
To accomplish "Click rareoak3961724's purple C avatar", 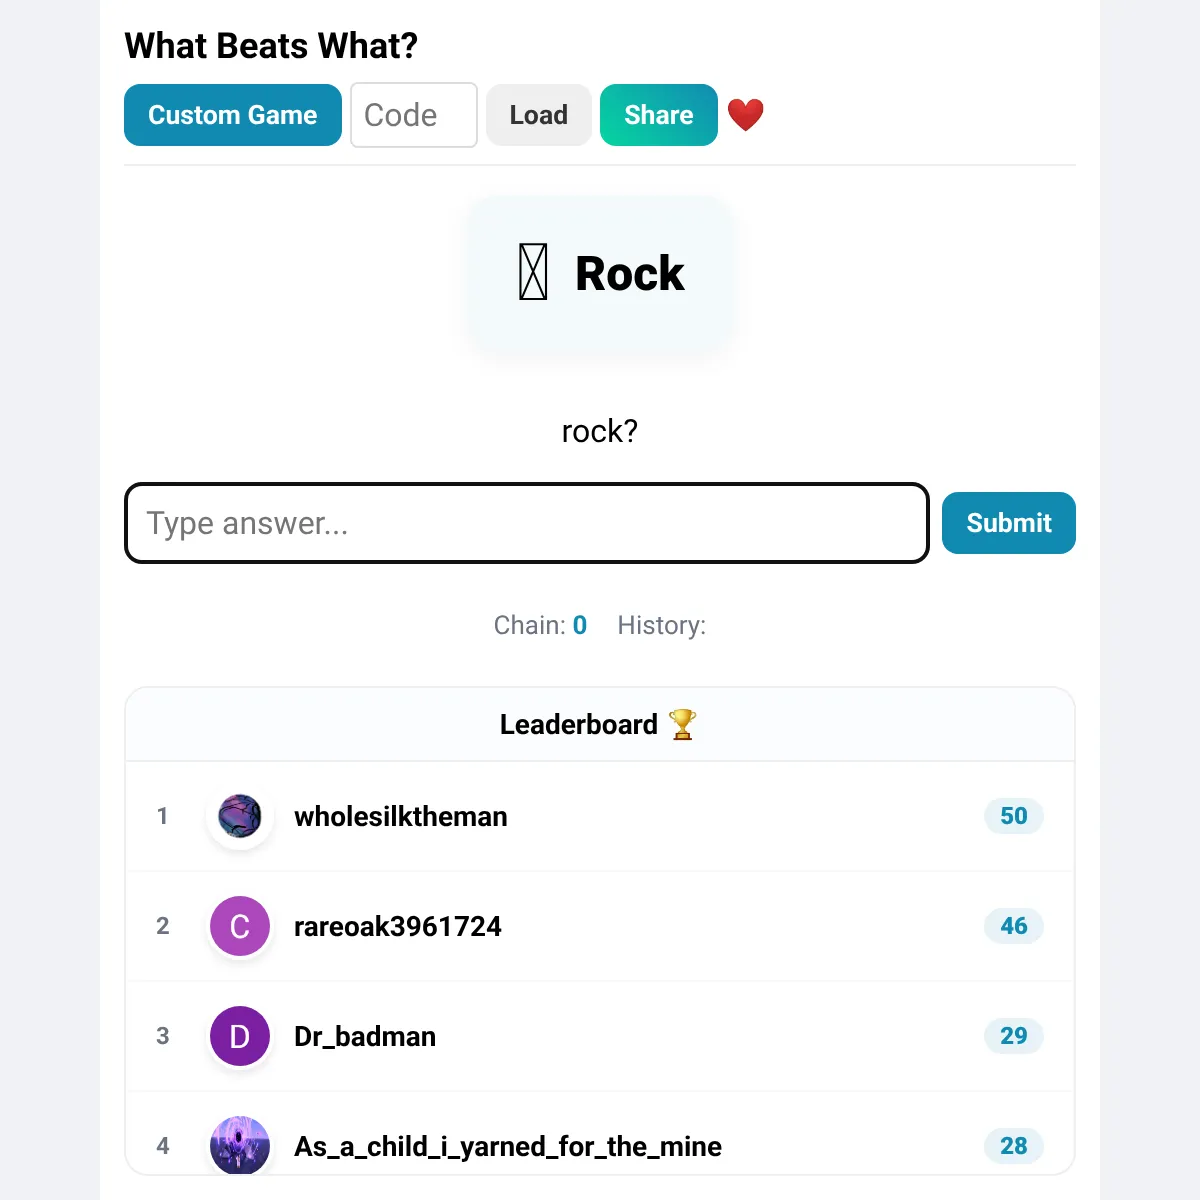I will click(x=240, y=926).
